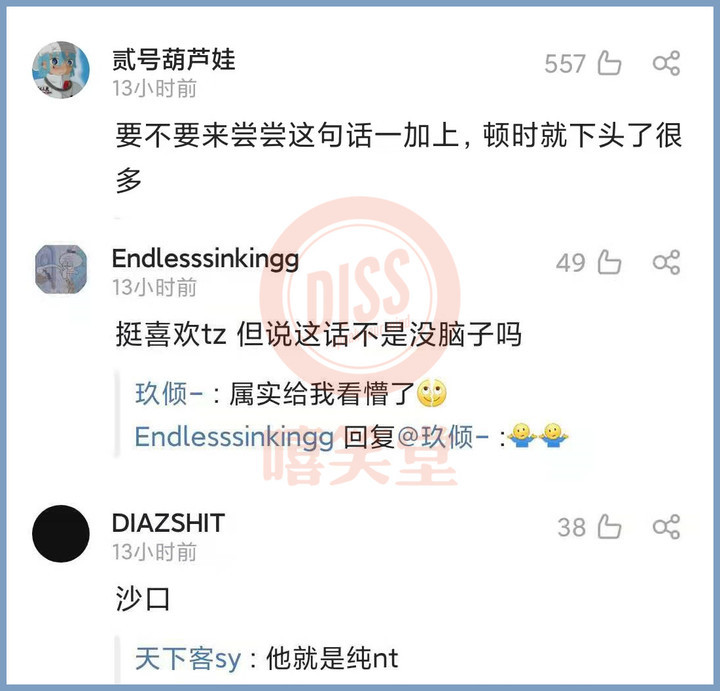The height and width of the screenshot is (691, 720).
Task: Share Endlesssinkingg's comment
Action: pos(666,262)
